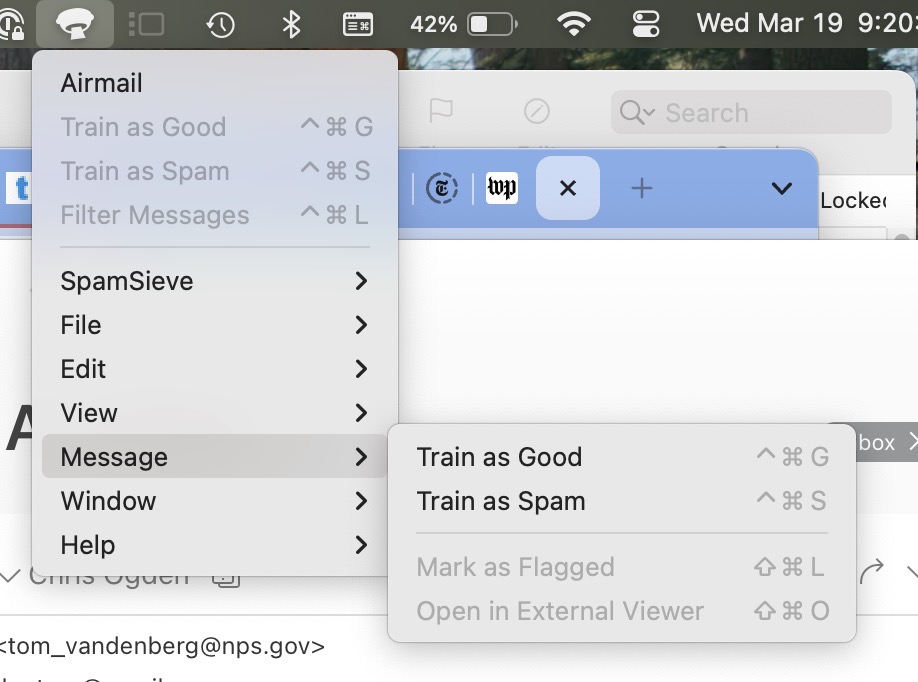Open the File submenu
The image size is (918, 682).
pyautogui.click(x=214, y=325)
